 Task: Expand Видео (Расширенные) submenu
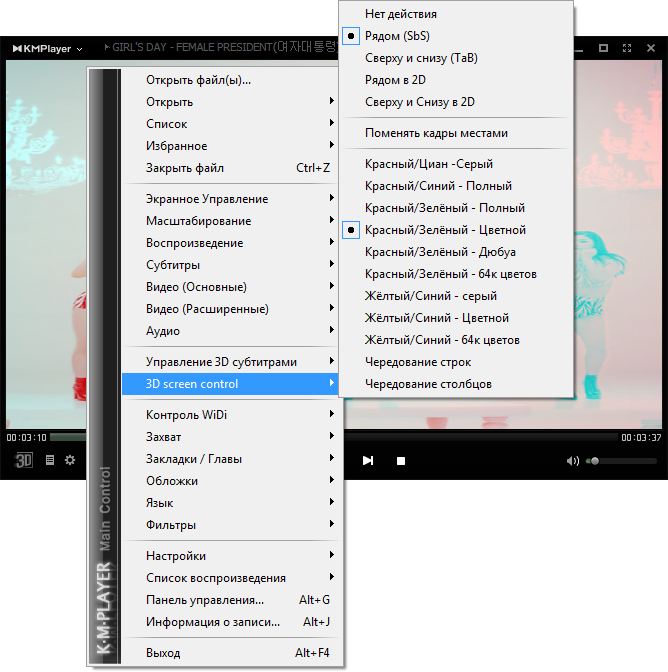click(231, 309)
